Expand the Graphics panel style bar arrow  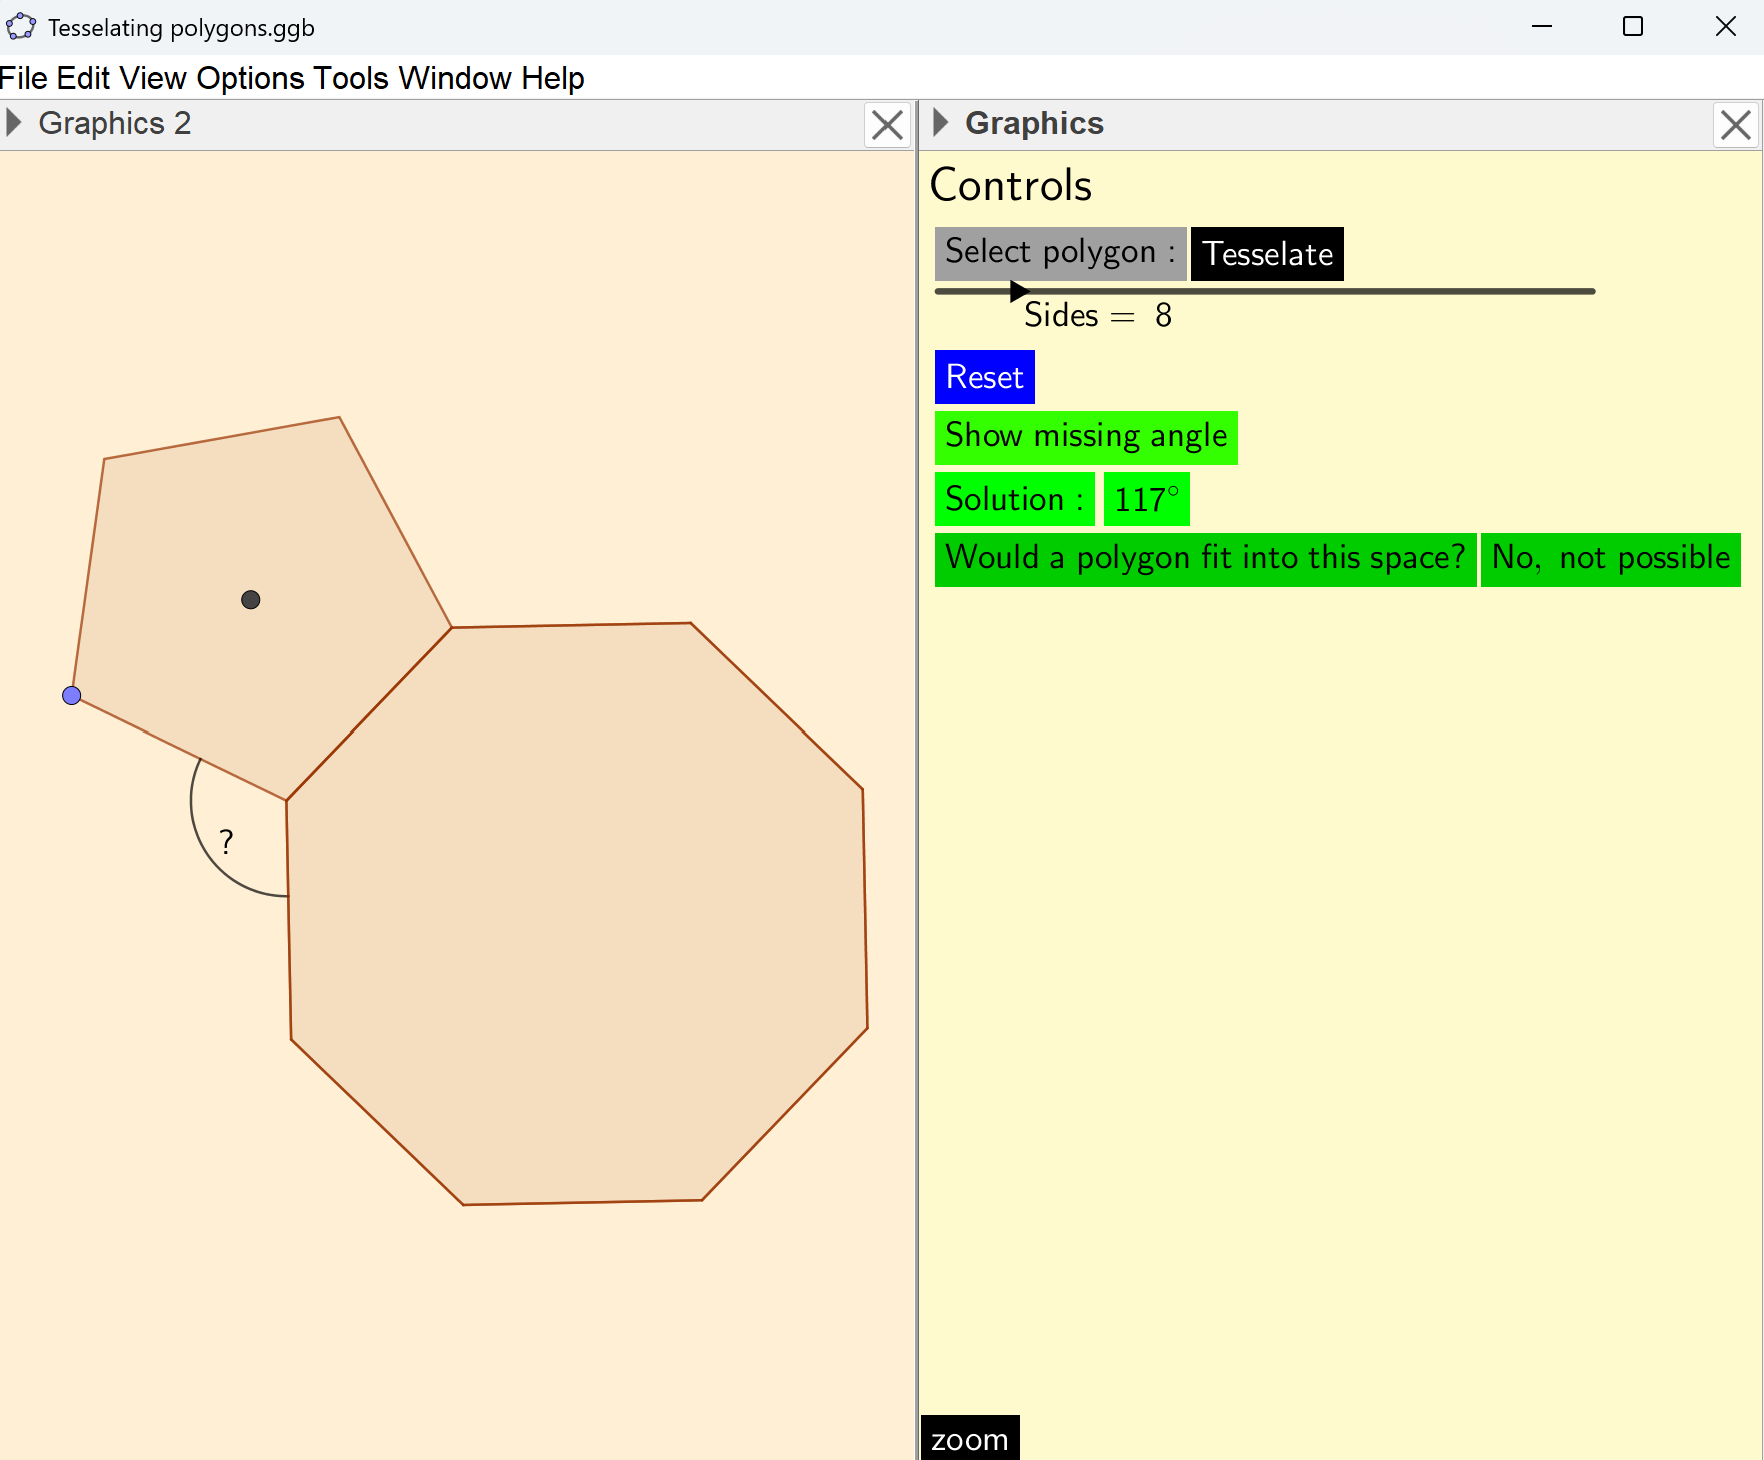(x=940, y=123)
